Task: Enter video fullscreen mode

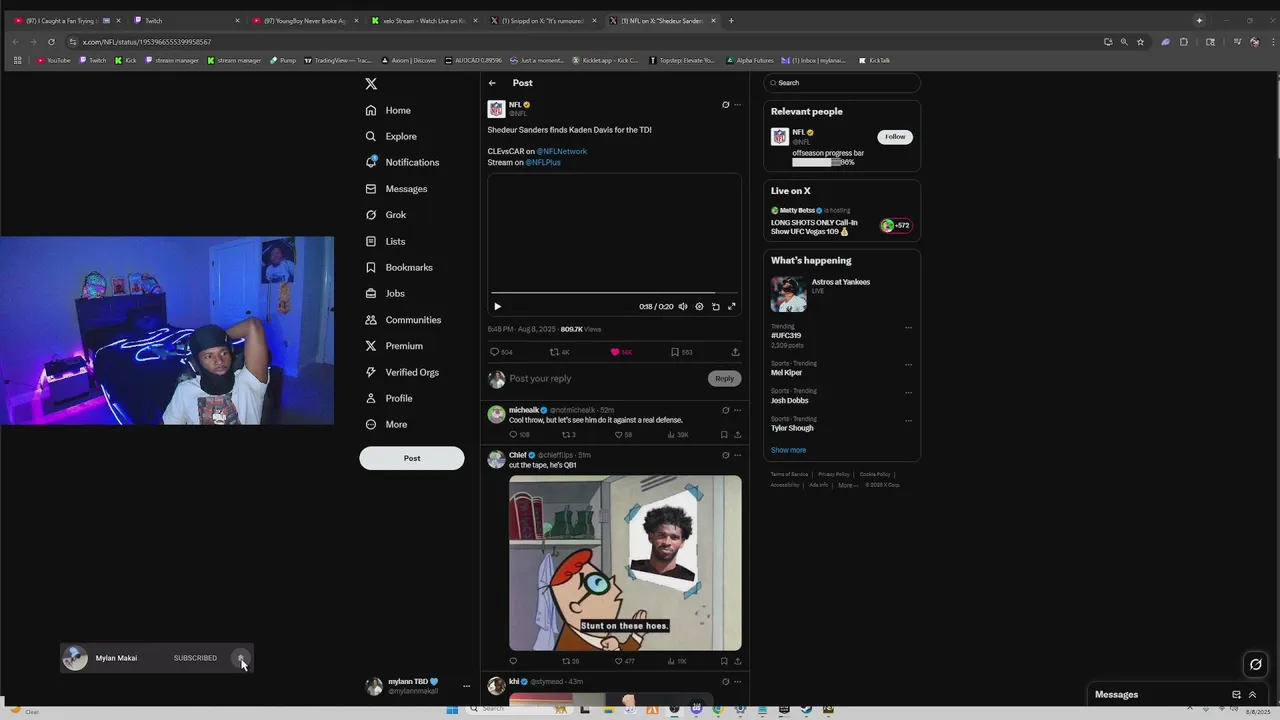Action: (x=731, y=307)
